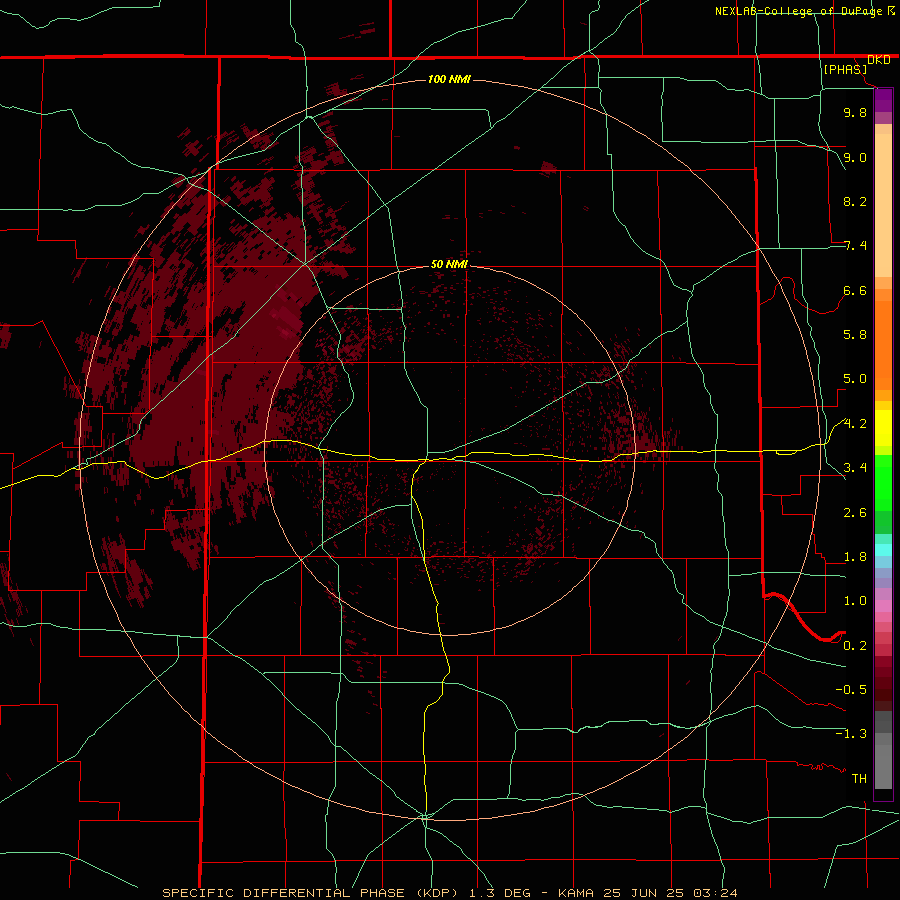Pick the dark red swatch in the color bar

pos(883,683)
